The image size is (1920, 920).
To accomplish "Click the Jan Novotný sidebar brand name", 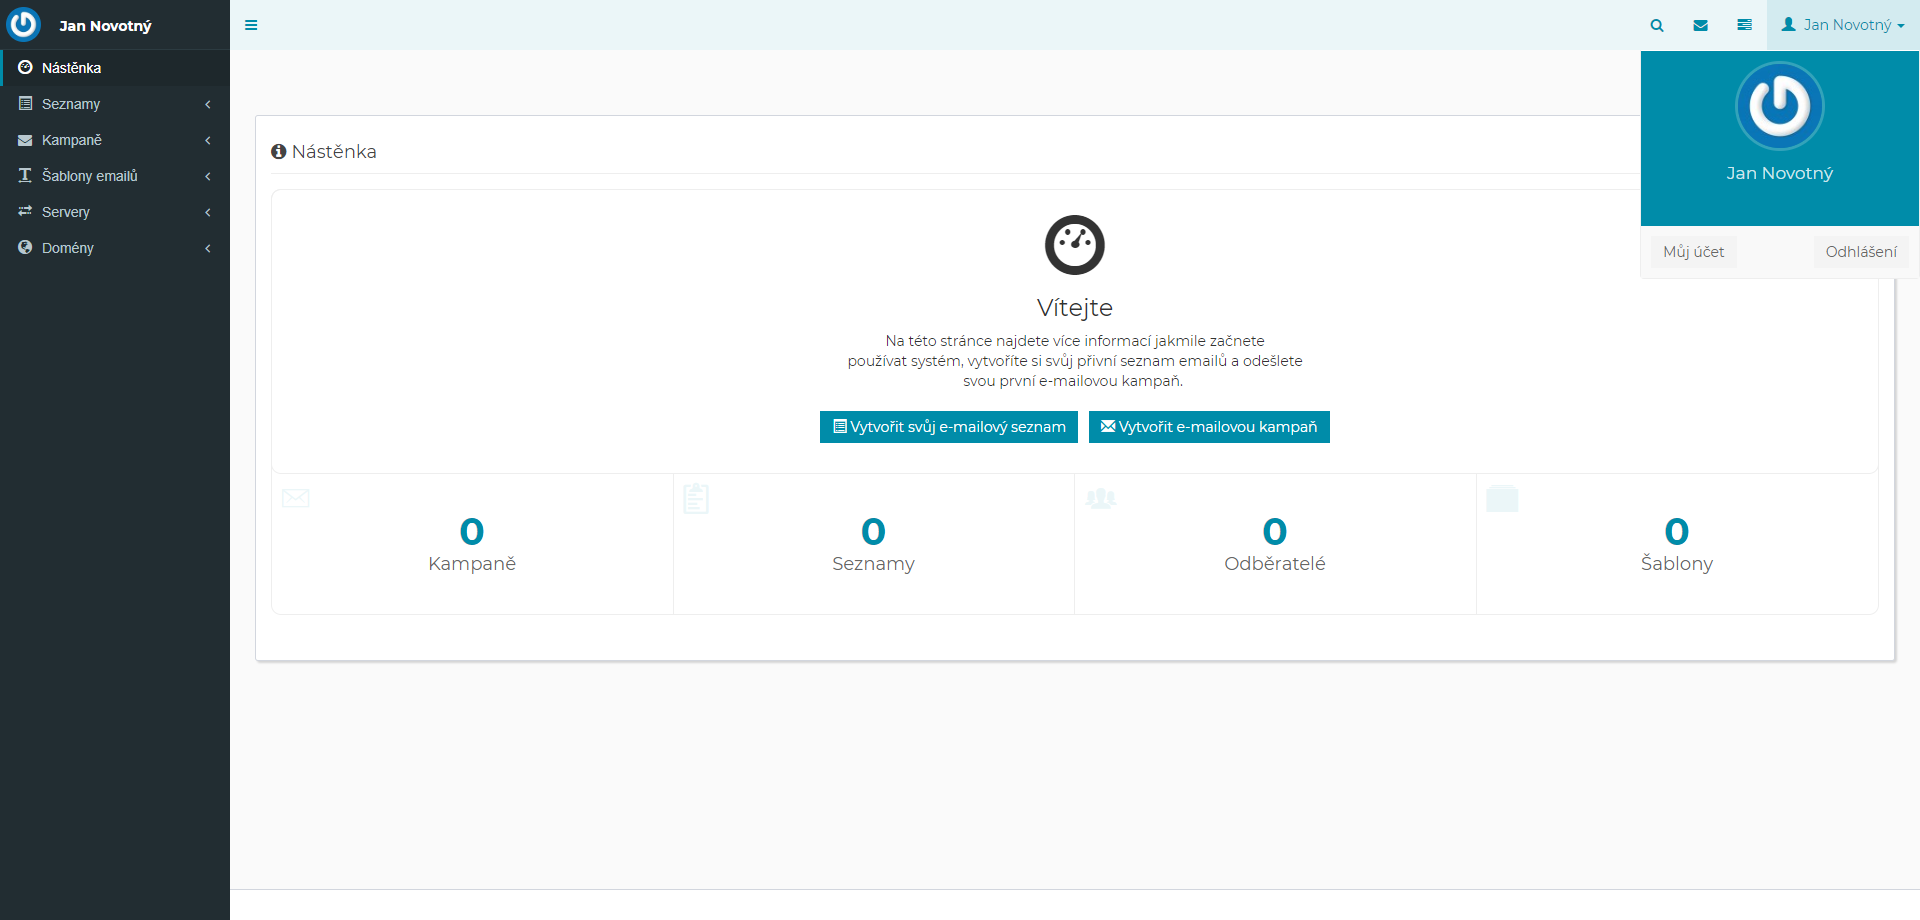I will coord(105,26).
